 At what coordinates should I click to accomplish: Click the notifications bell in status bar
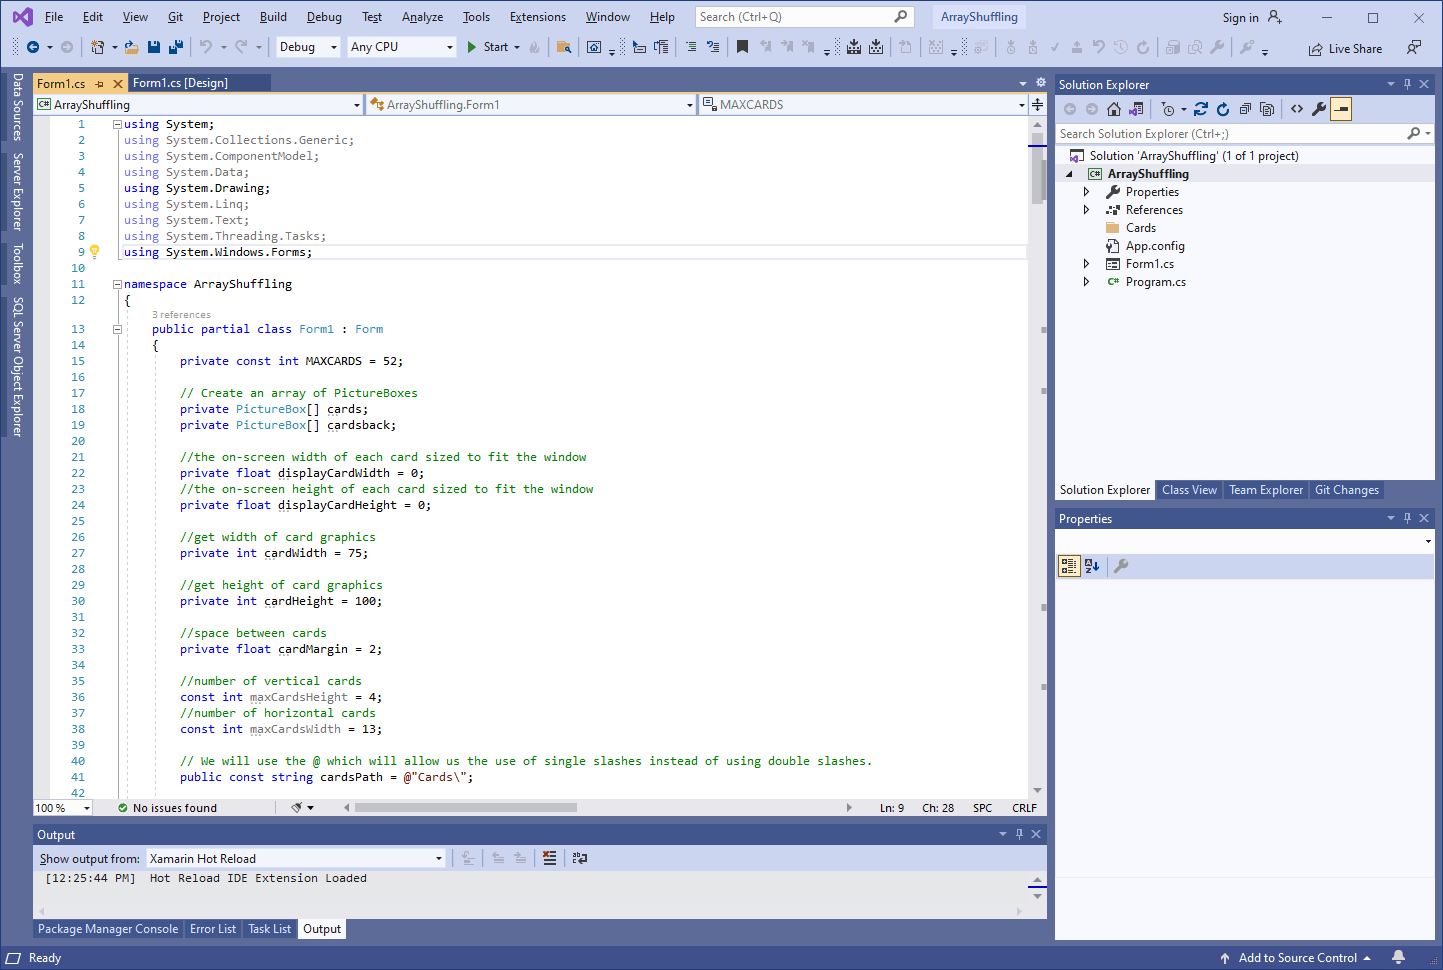click(x=1398, y=957)
